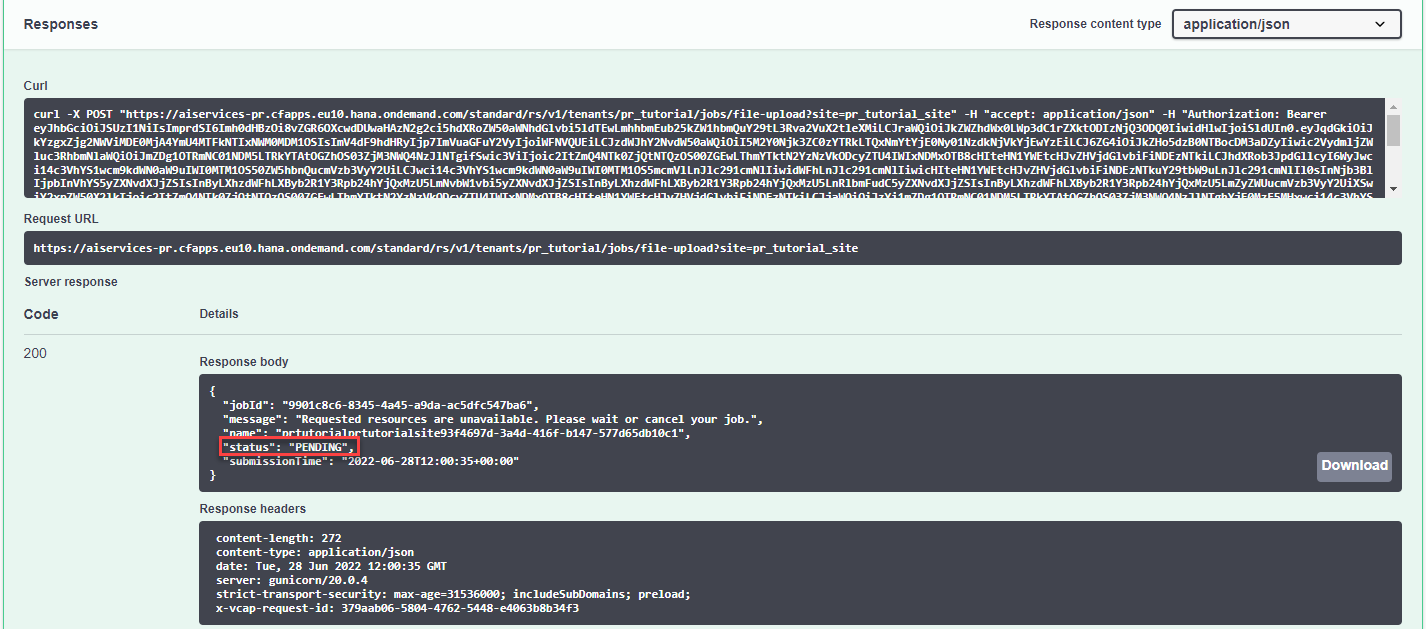
Task: Click the Request URL value text
Action: coord(445,248)
